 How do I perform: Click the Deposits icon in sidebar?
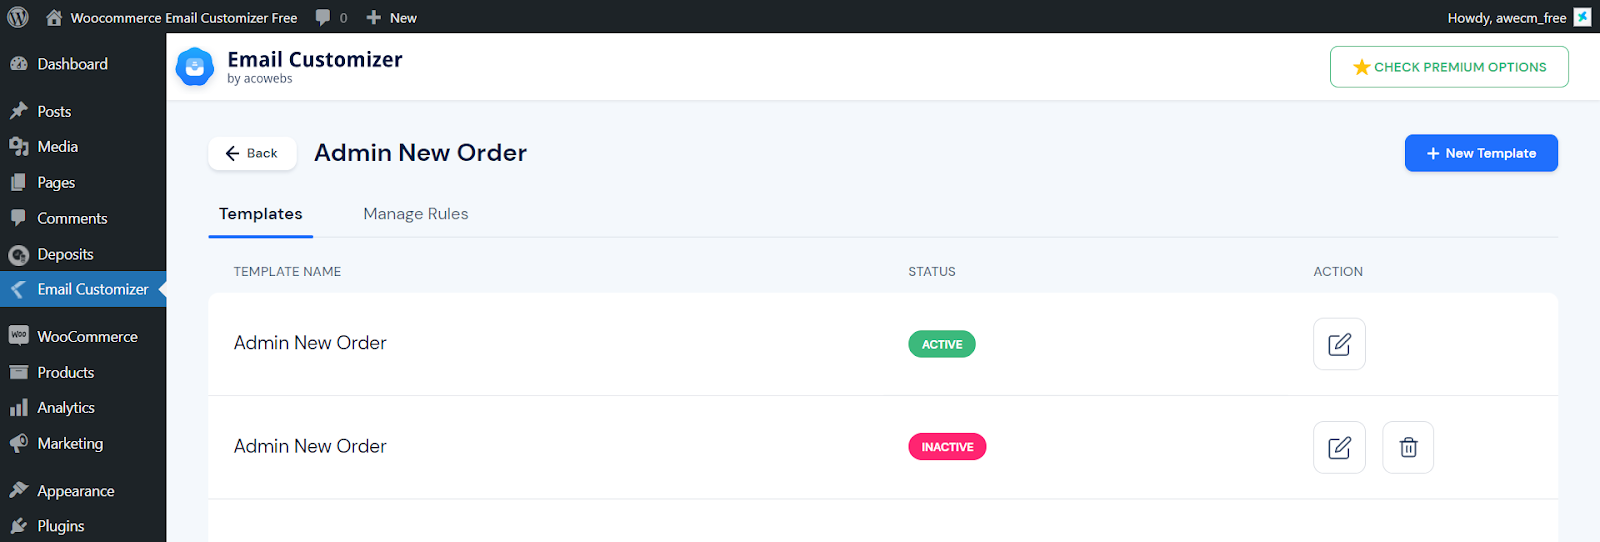[x=18, y=254]
